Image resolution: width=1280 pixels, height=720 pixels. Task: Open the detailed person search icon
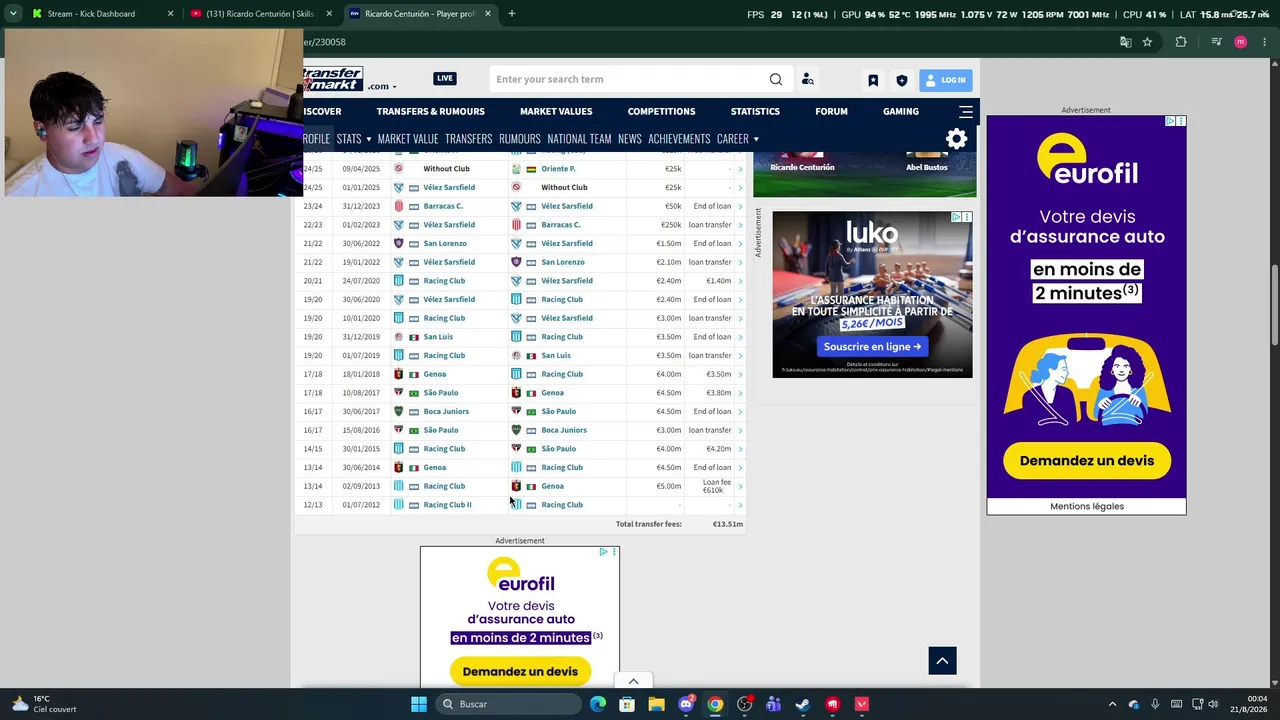[807, 79]
